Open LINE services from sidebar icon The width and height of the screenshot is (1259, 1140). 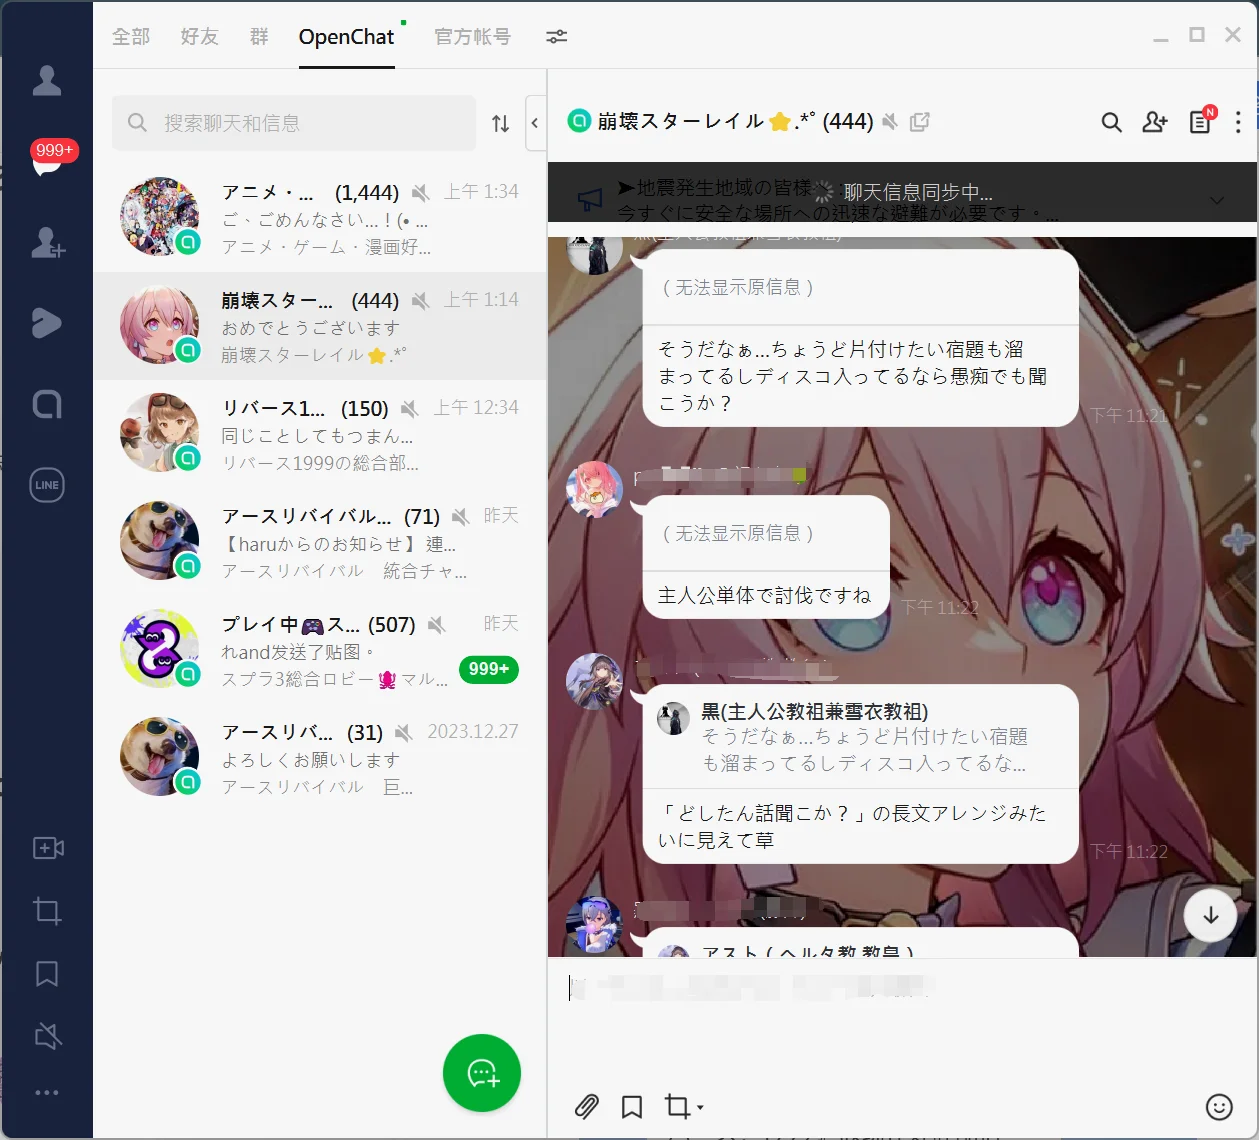(47, 485)
